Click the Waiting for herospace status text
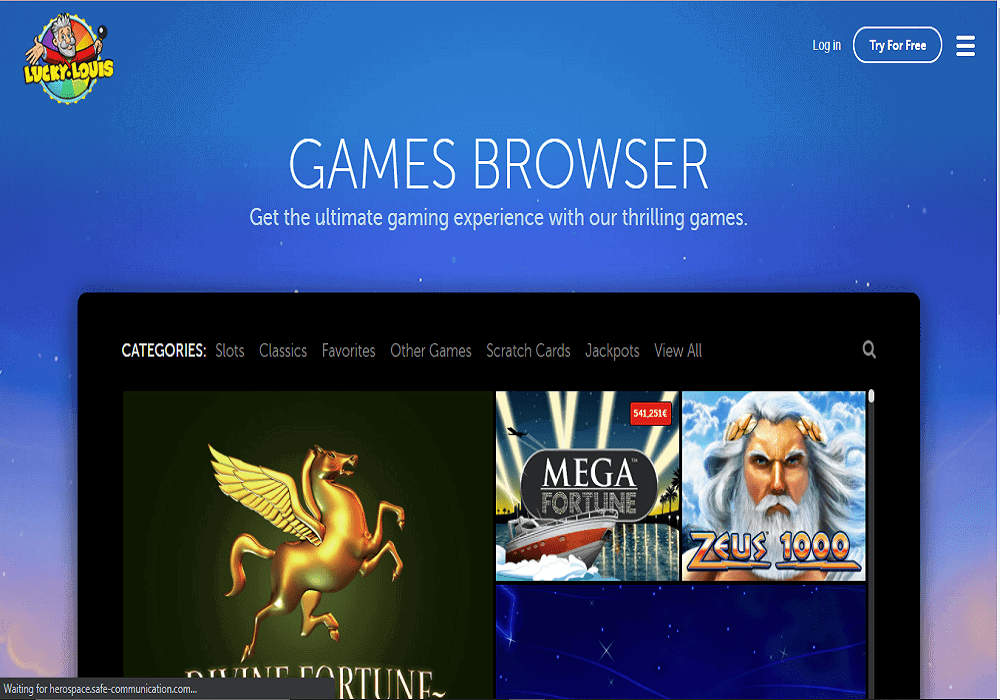Viewport: 1000px width, 700px height. tap(100, 689)
